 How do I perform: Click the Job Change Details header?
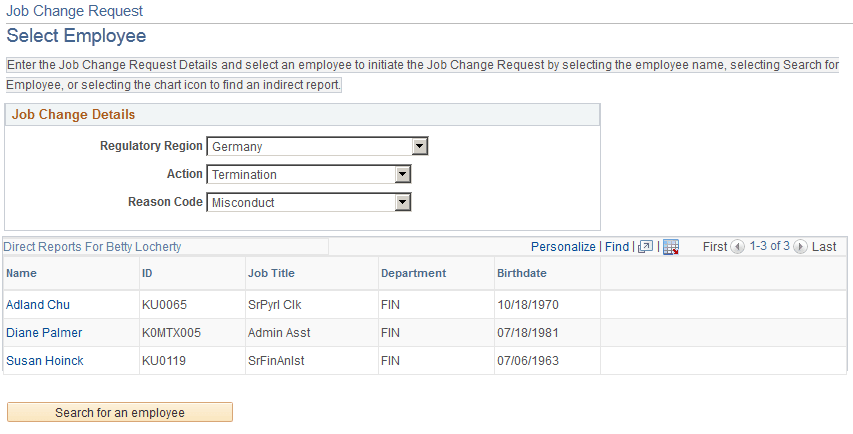pos(73,115)
